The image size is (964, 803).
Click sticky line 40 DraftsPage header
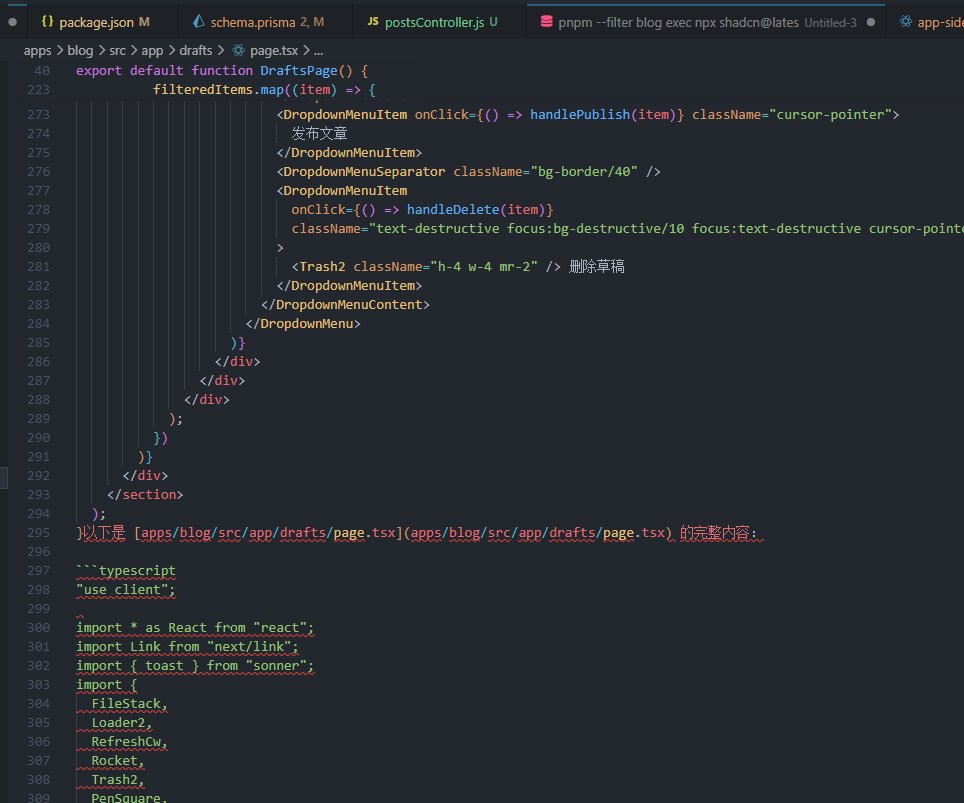coord(221,71)
